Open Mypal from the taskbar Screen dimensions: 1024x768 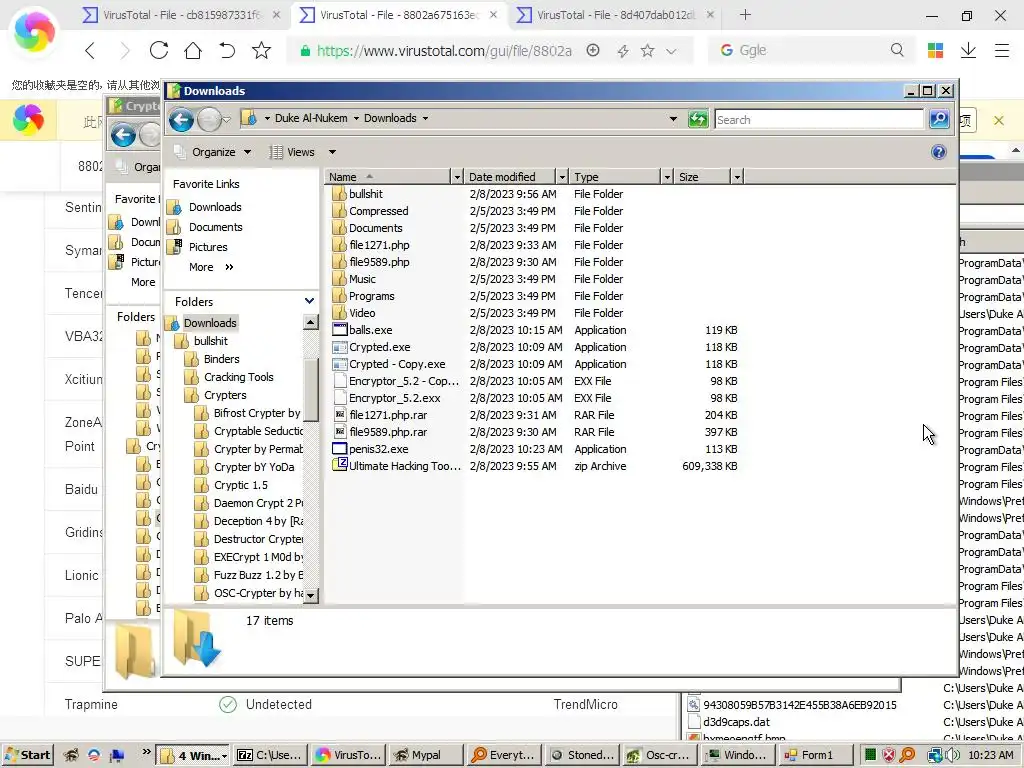[424, 755]
